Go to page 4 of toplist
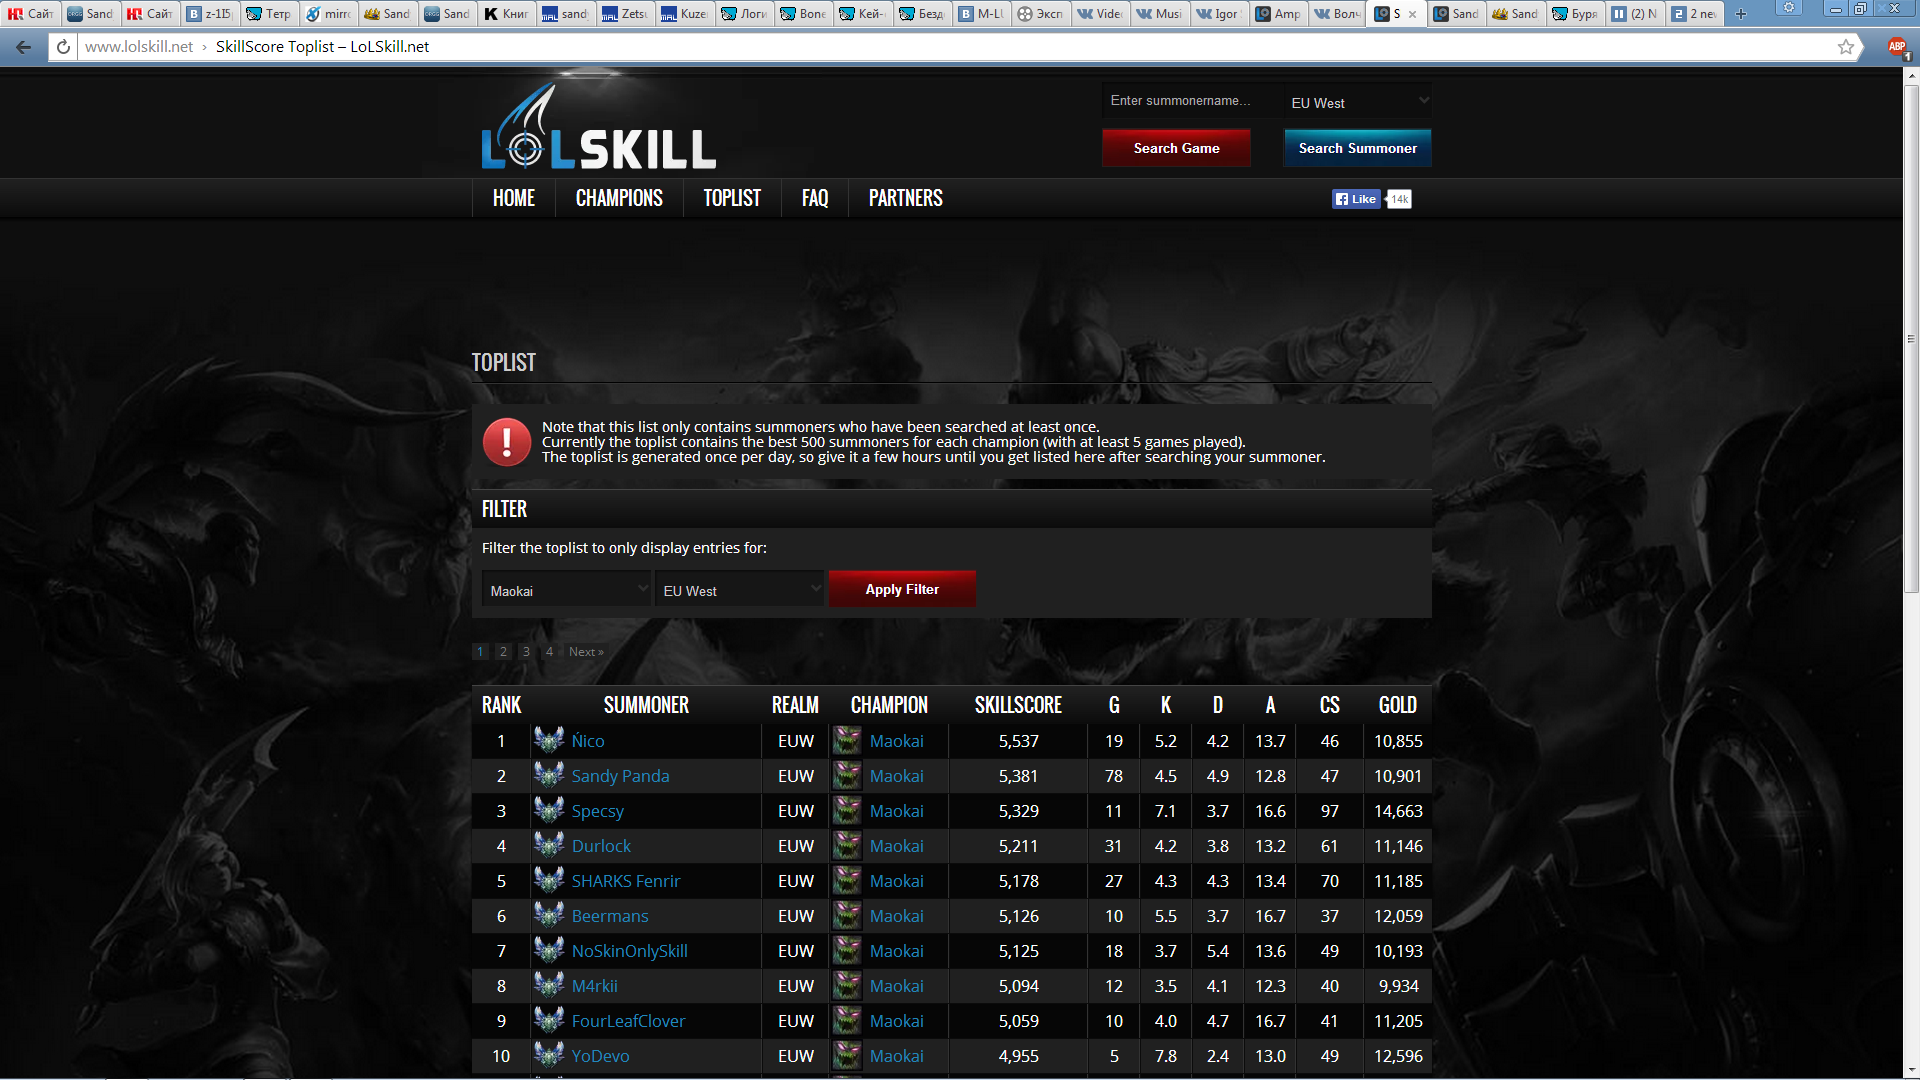This screenshot has height=1080, width=1920. point(549,651)
